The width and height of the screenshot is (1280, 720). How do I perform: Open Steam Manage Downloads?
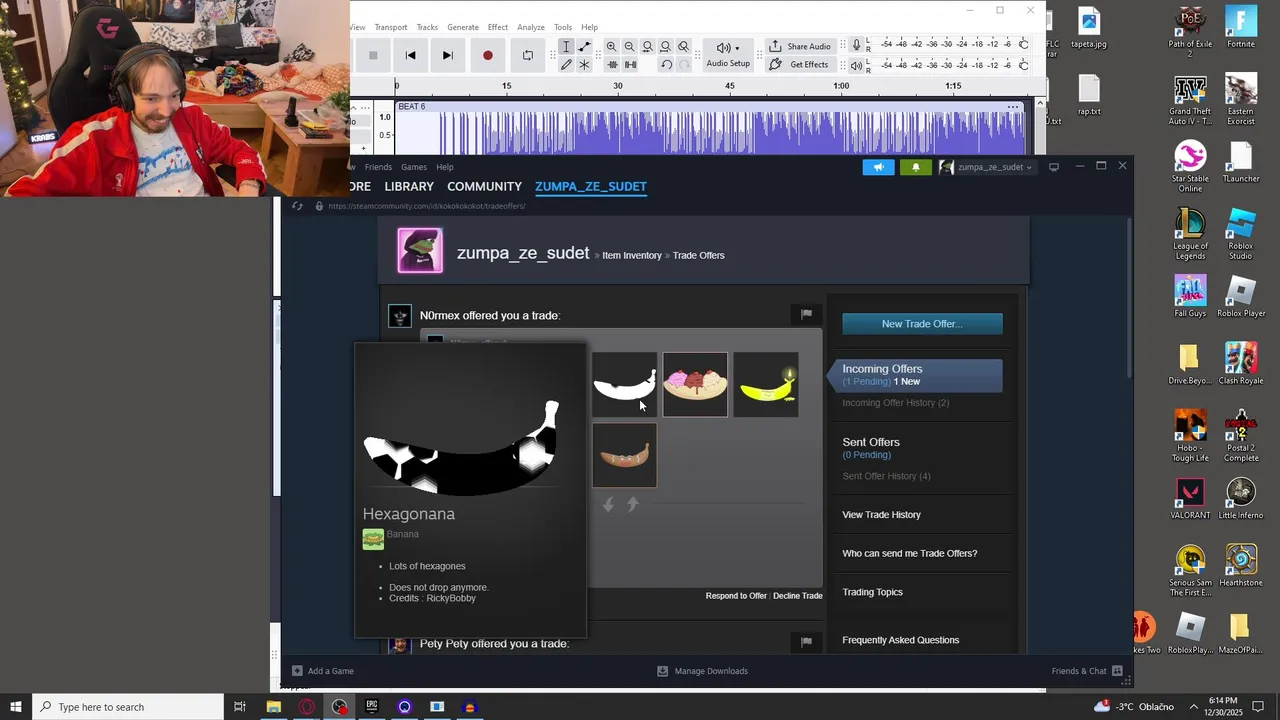coord(702,671)
